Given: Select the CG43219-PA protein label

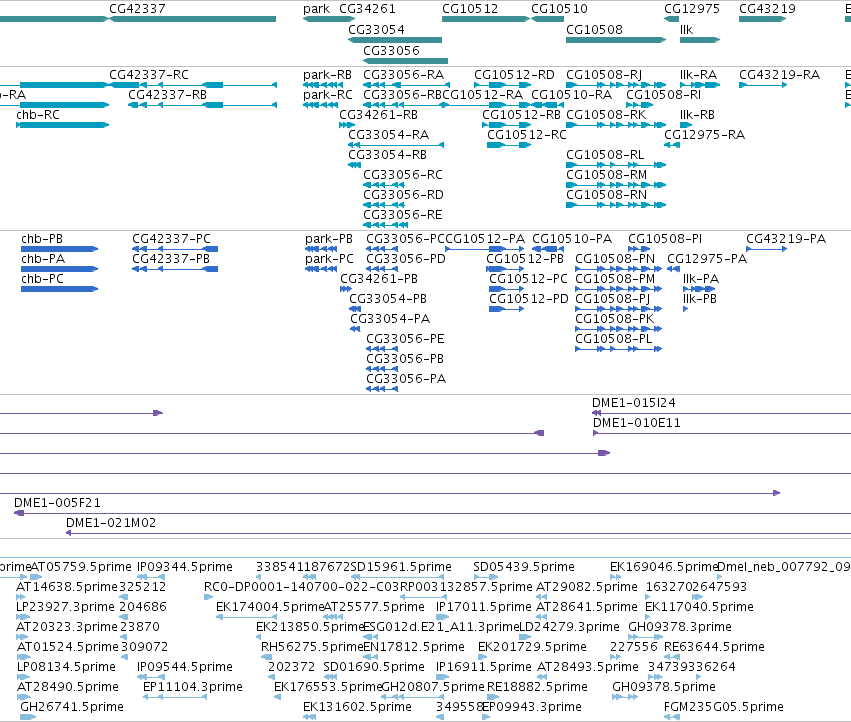Looking at the screenshot, I should tap(786, 239).
